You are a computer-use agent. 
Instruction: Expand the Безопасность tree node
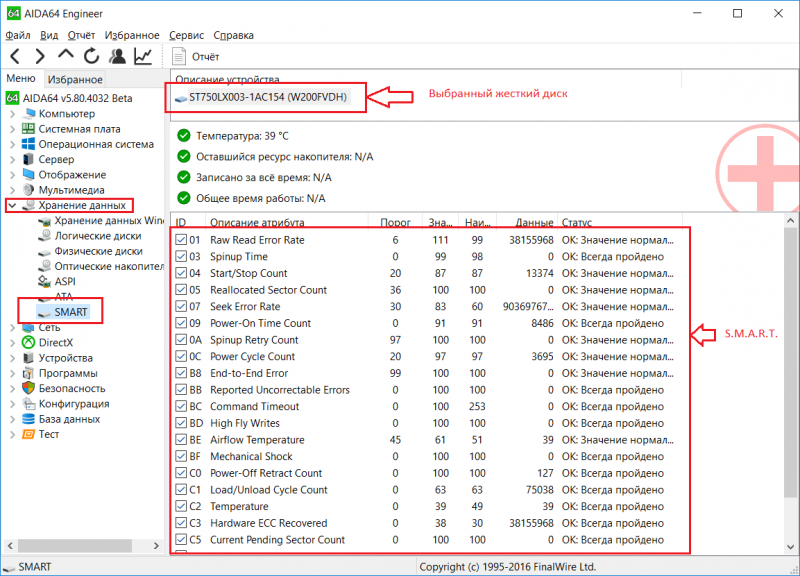pyautogui.click(x=13, y=389)
